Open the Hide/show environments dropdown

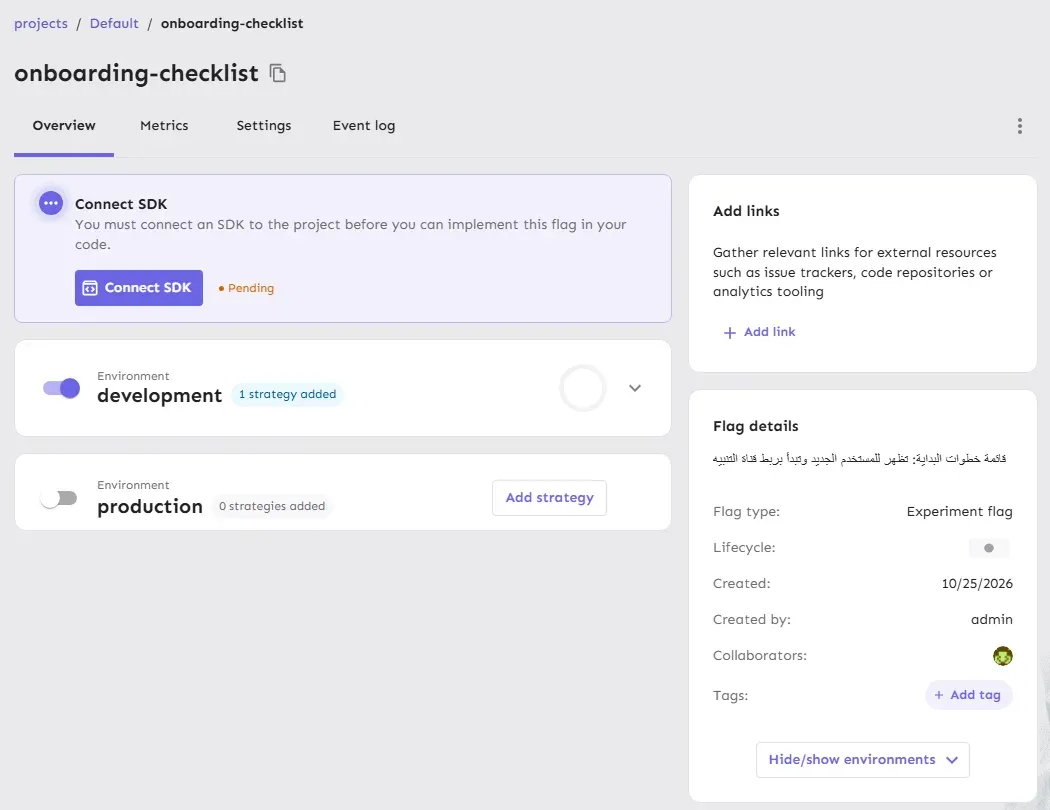click(862, 760)
